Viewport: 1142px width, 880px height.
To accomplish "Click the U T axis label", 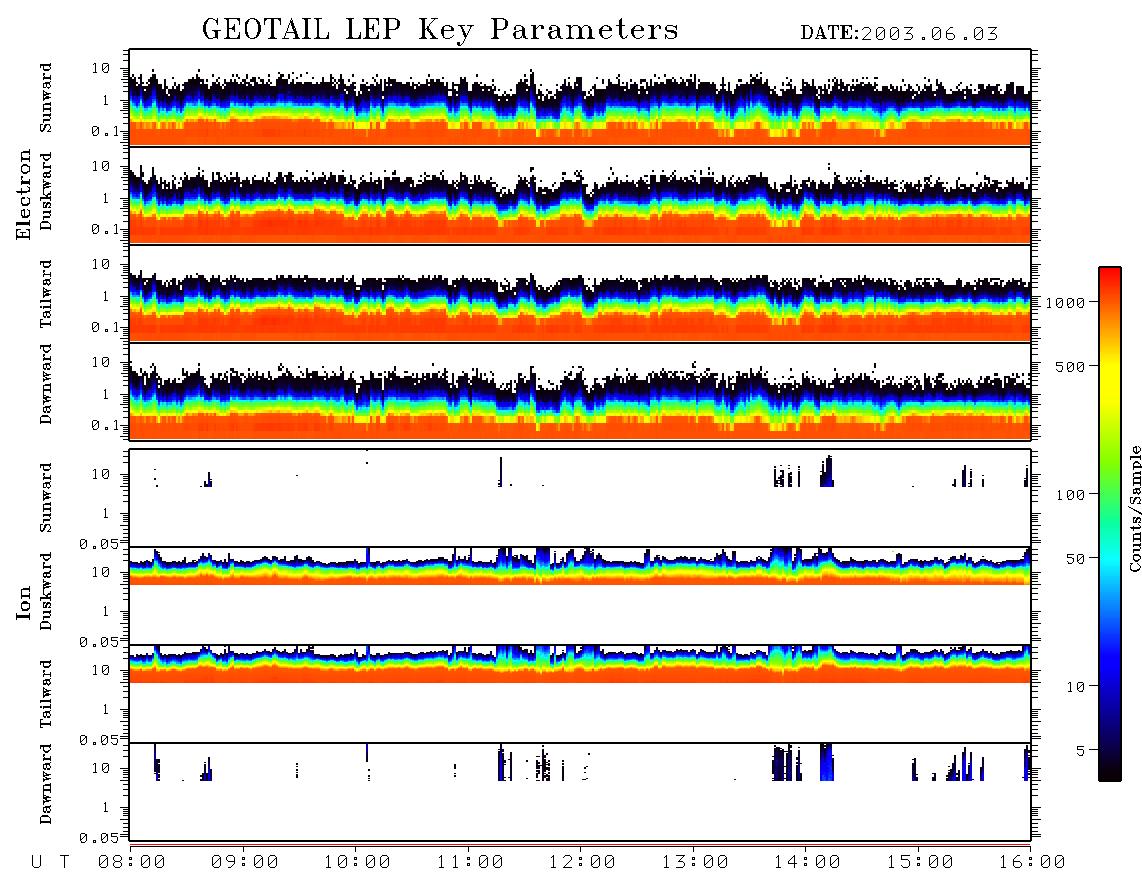I will [x=50, y=862].
